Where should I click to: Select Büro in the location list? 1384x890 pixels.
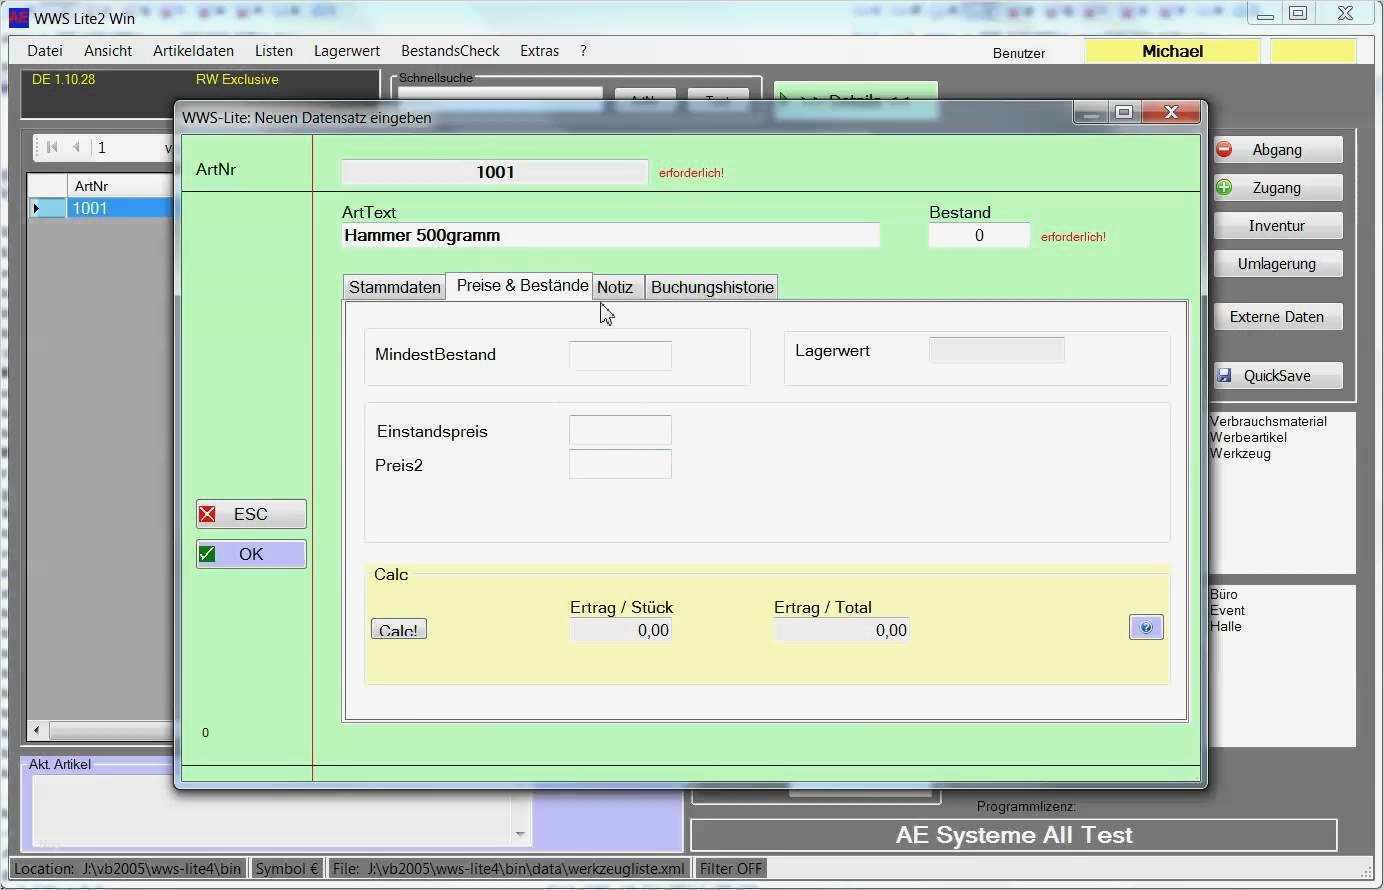coord(1224,594)
